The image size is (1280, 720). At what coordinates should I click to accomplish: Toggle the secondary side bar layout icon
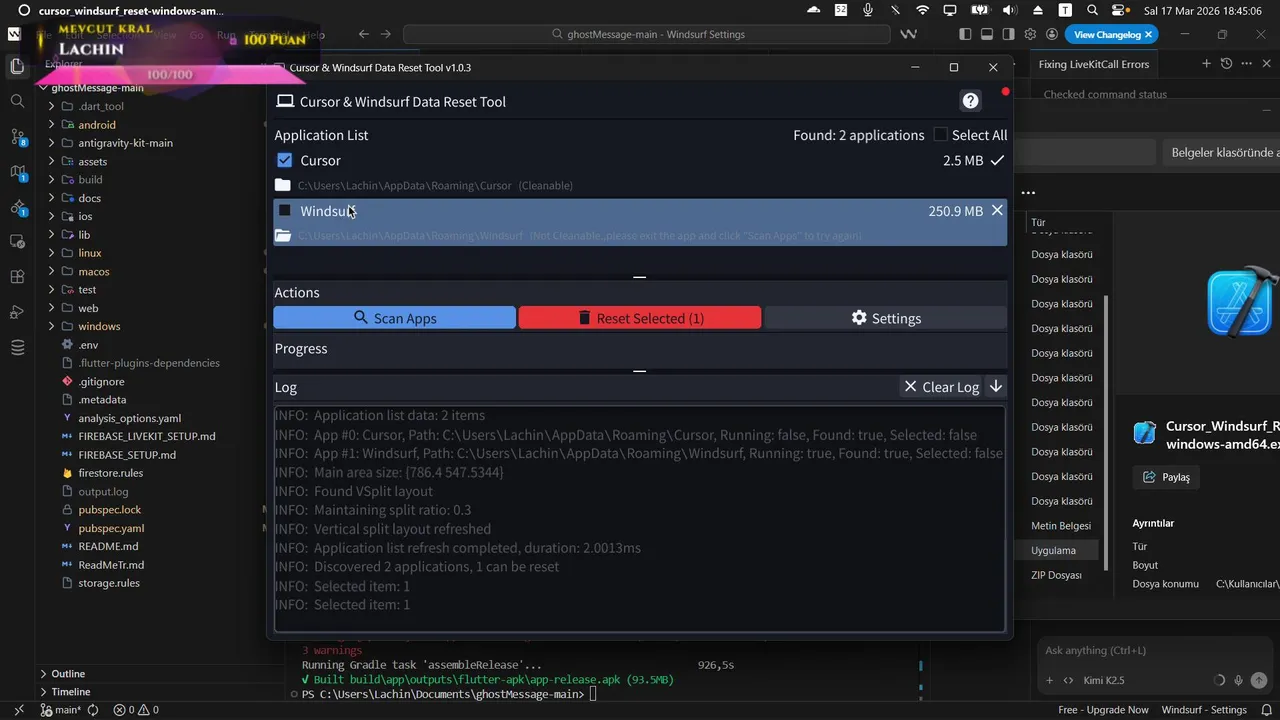[x=1008, y=34]
